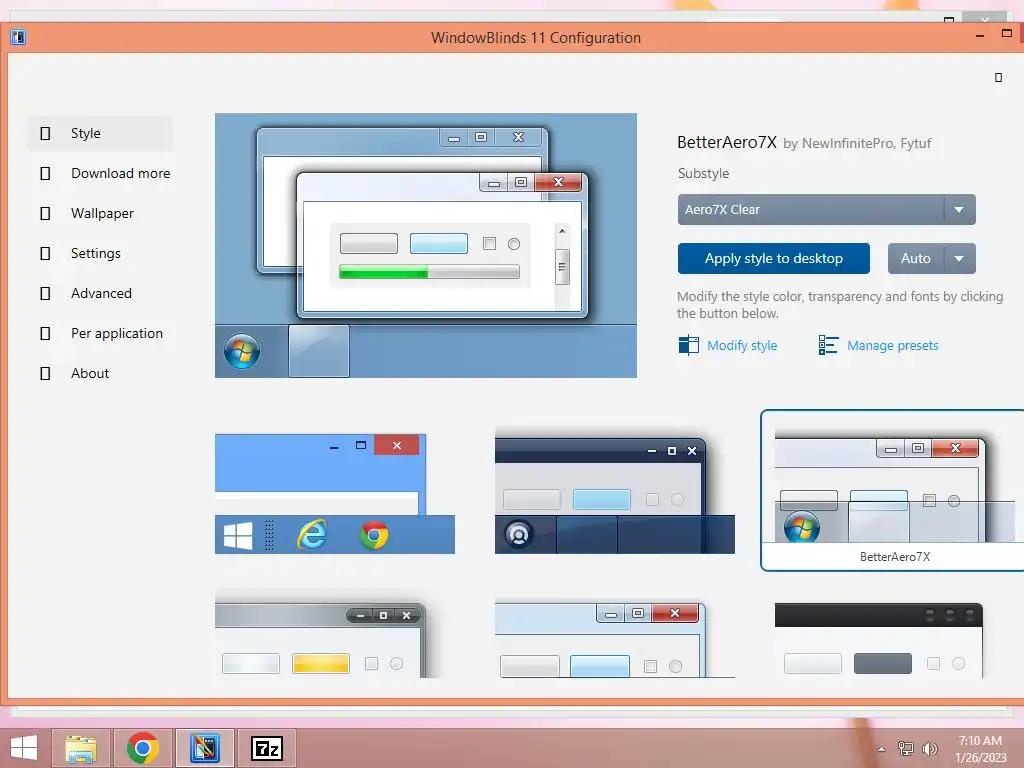Open the Windows Start button
This screenshot has width=1024, height=768.
24,748
